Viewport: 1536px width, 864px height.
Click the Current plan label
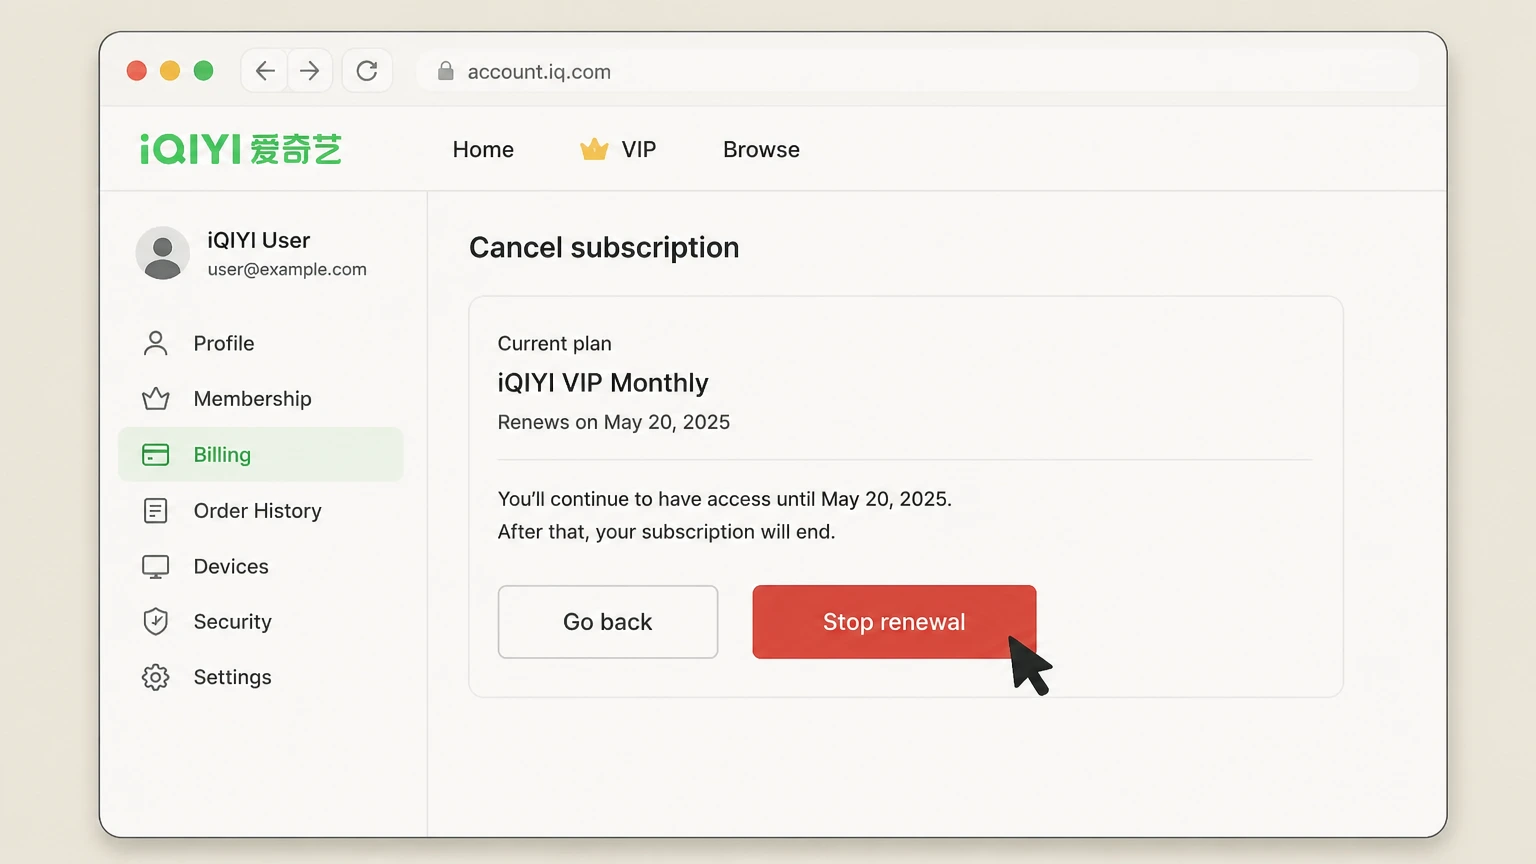pyautogui.click(x=555, y=343)
